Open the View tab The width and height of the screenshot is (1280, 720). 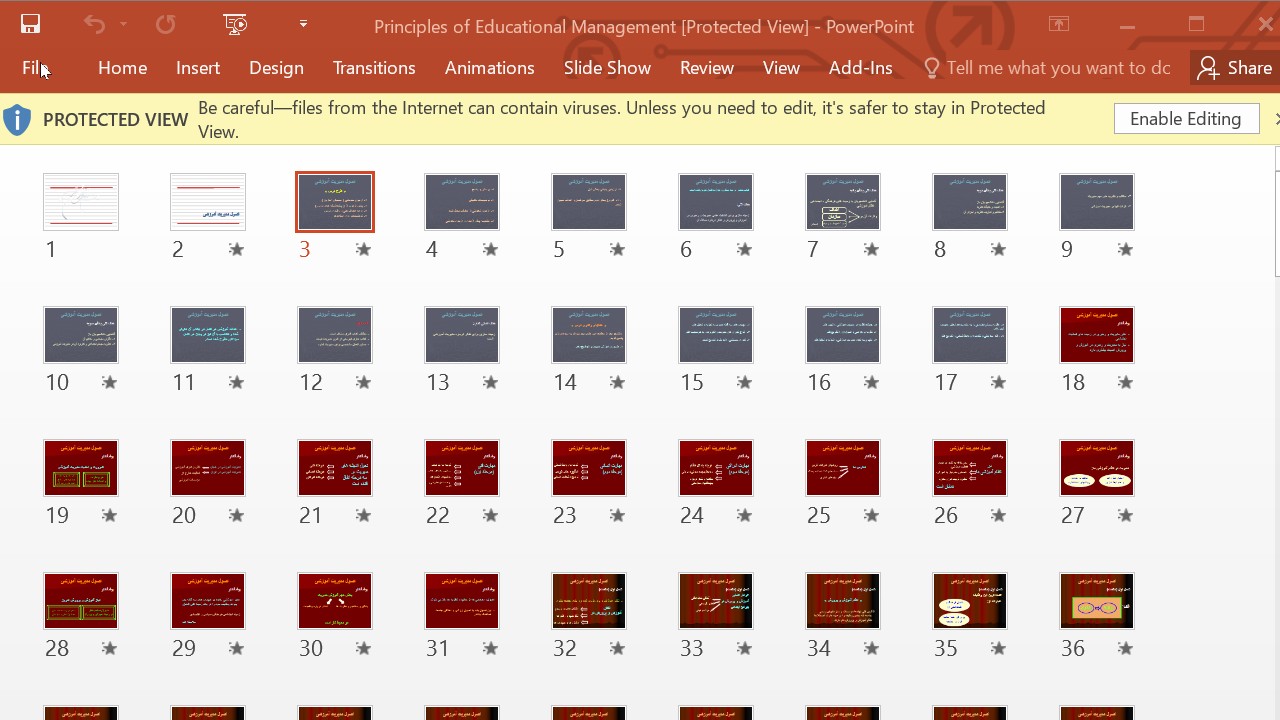point(781,68)
